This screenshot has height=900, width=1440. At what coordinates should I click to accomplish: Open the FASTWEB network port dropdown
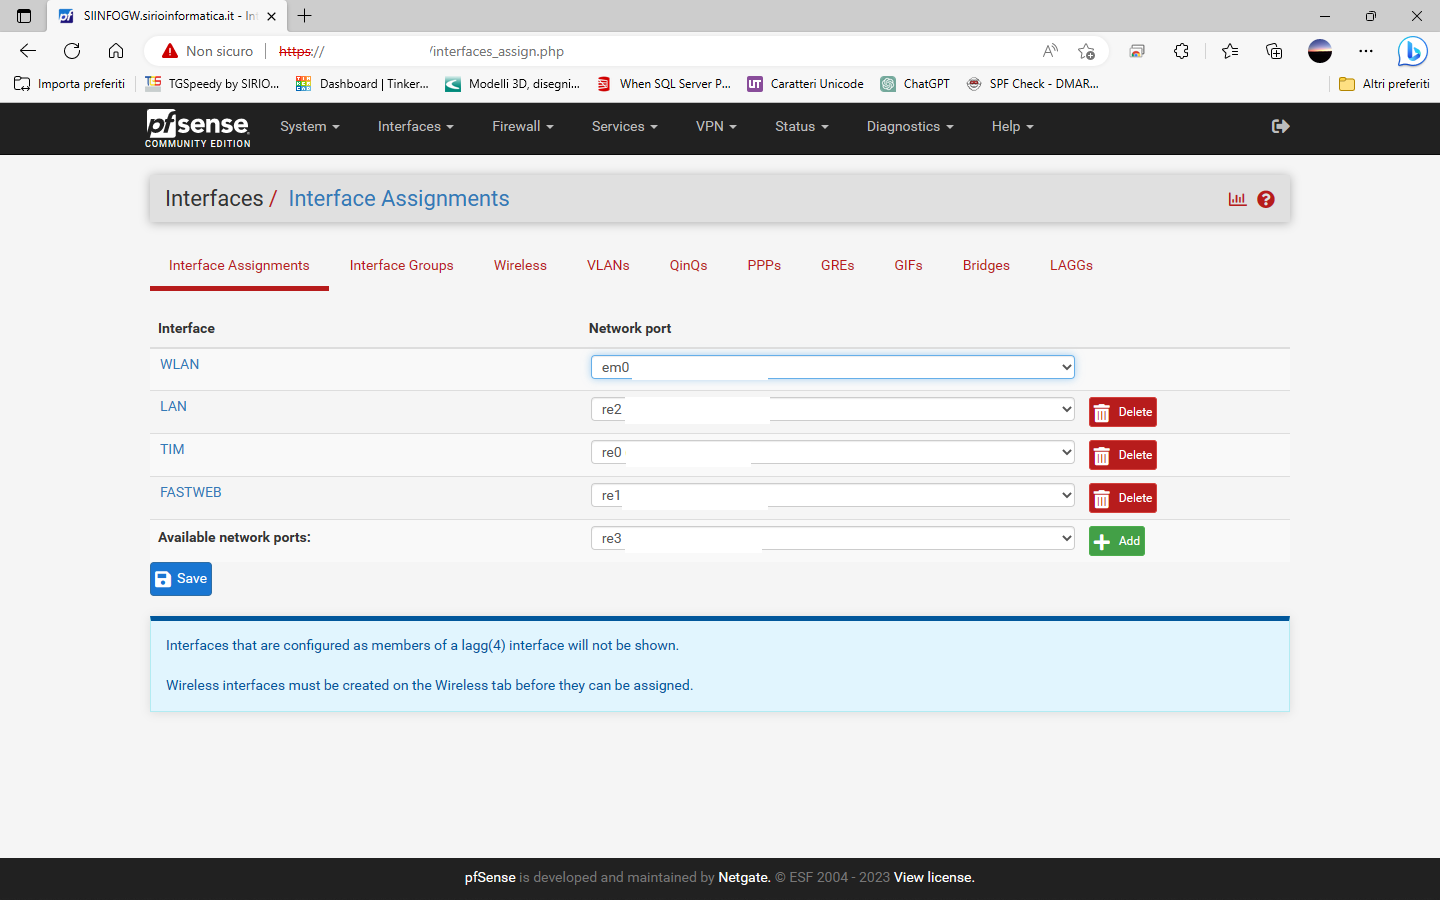(x=833, y=495)
